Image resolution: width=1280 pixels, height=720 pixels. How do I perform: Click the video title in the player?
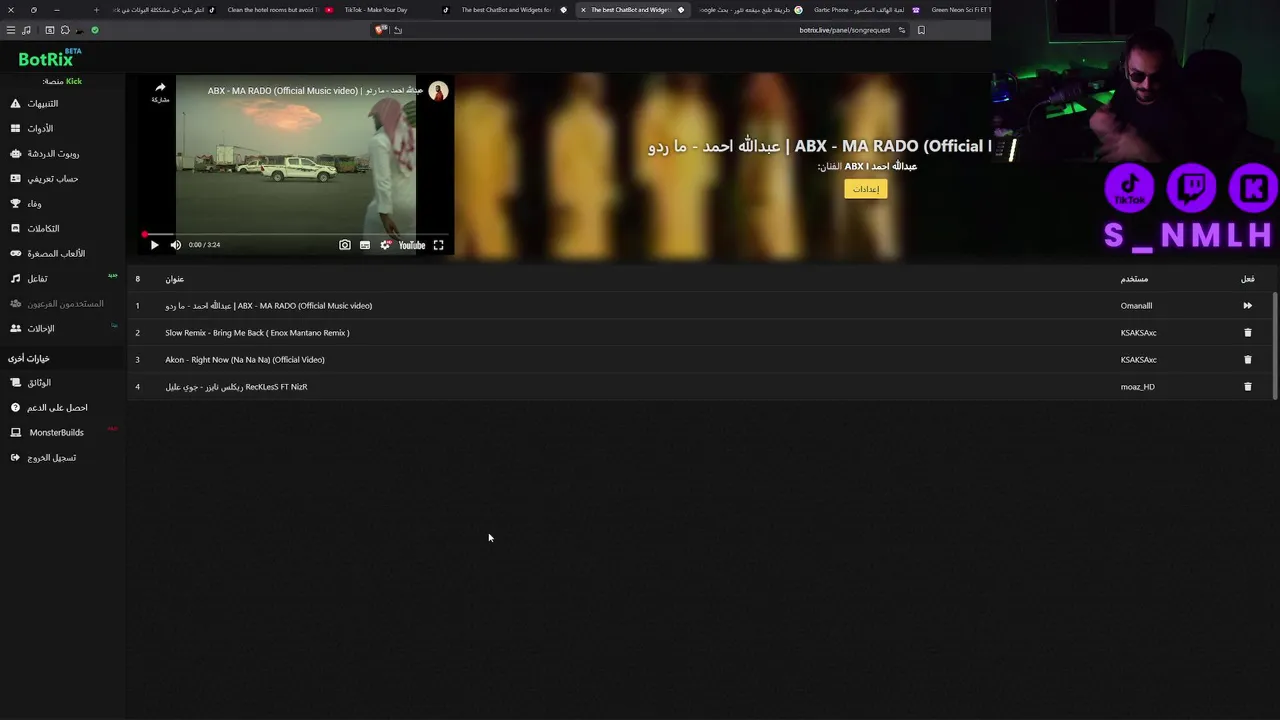coord(315,91)
